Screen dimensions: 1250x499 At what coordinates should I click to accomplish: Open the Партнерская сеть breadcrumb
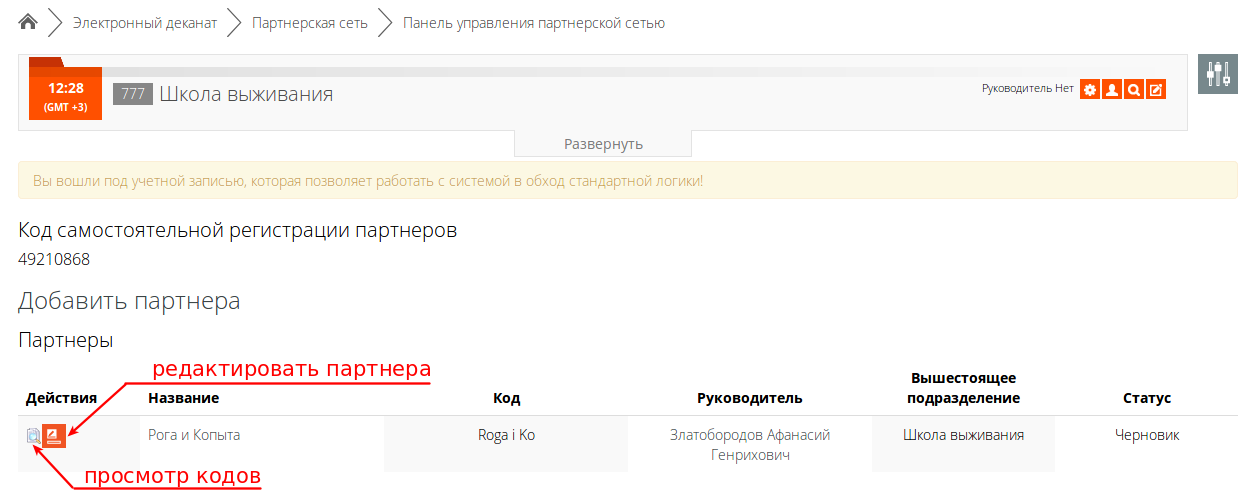tap(309, 23)
